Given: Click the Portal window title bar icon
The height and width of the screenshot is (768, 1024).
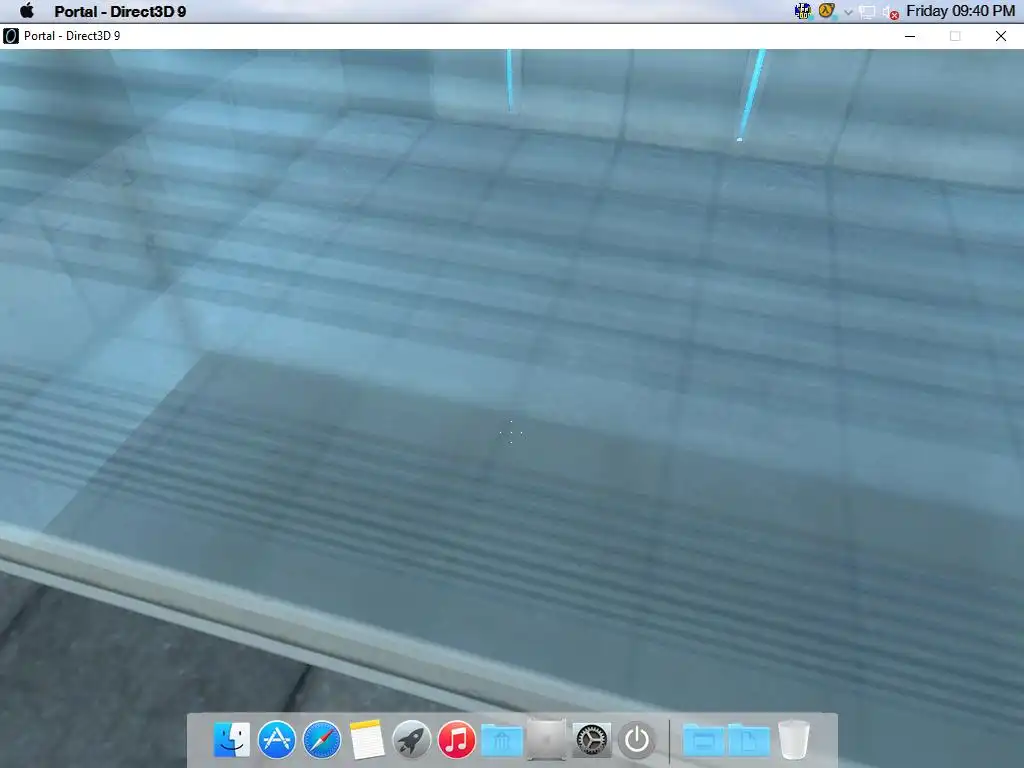Looking at the screenshot, I should click(x=10, y=36).
